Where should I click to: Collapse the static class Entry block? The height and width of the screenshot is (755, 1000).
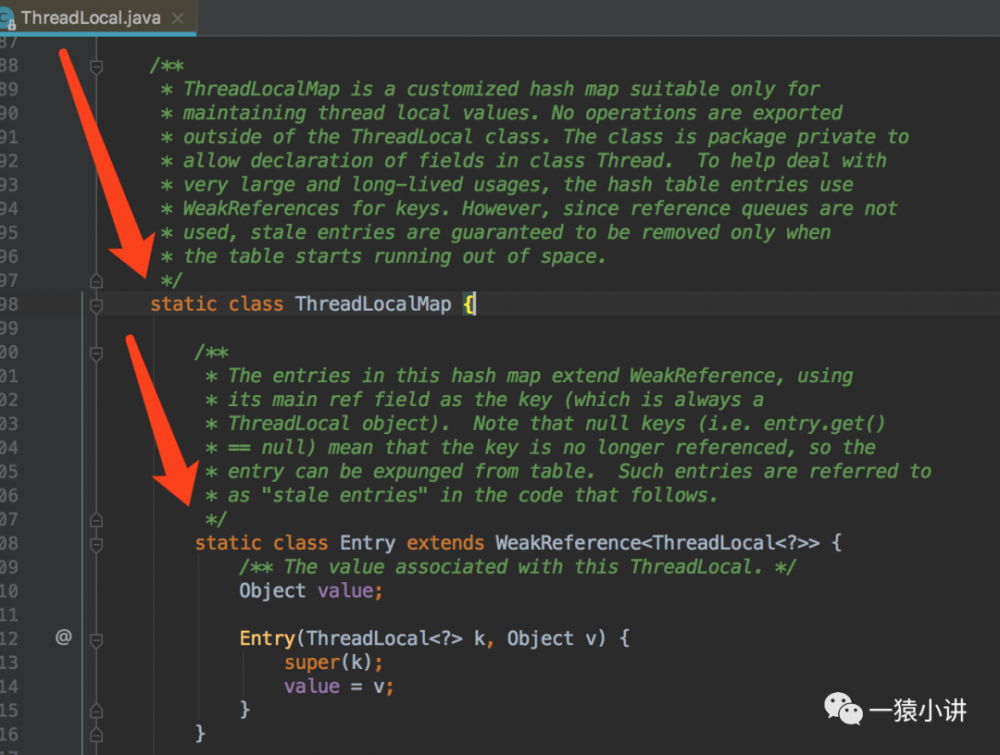tap(96, 544)
